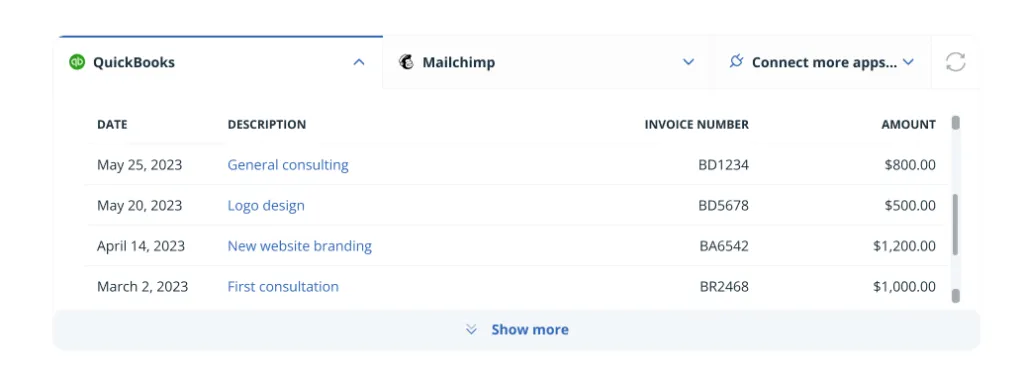Screen dimensions: 1024x378
Task: Open the Connect more apps dropdown arrow
Action: click(908, 62)
